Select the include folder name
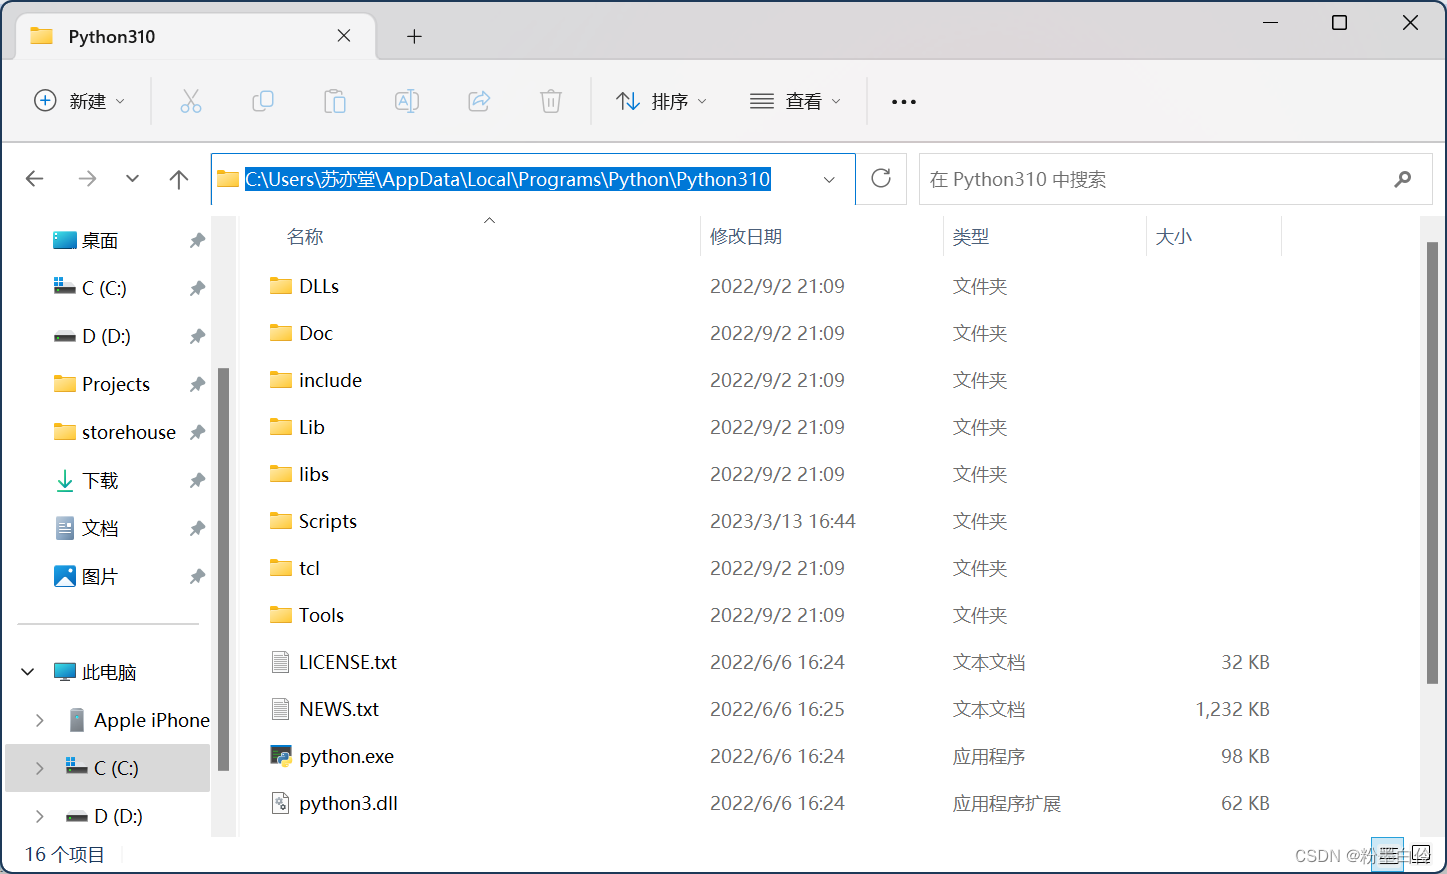This screenshot has height=874, width=1447. click(330, 380)
